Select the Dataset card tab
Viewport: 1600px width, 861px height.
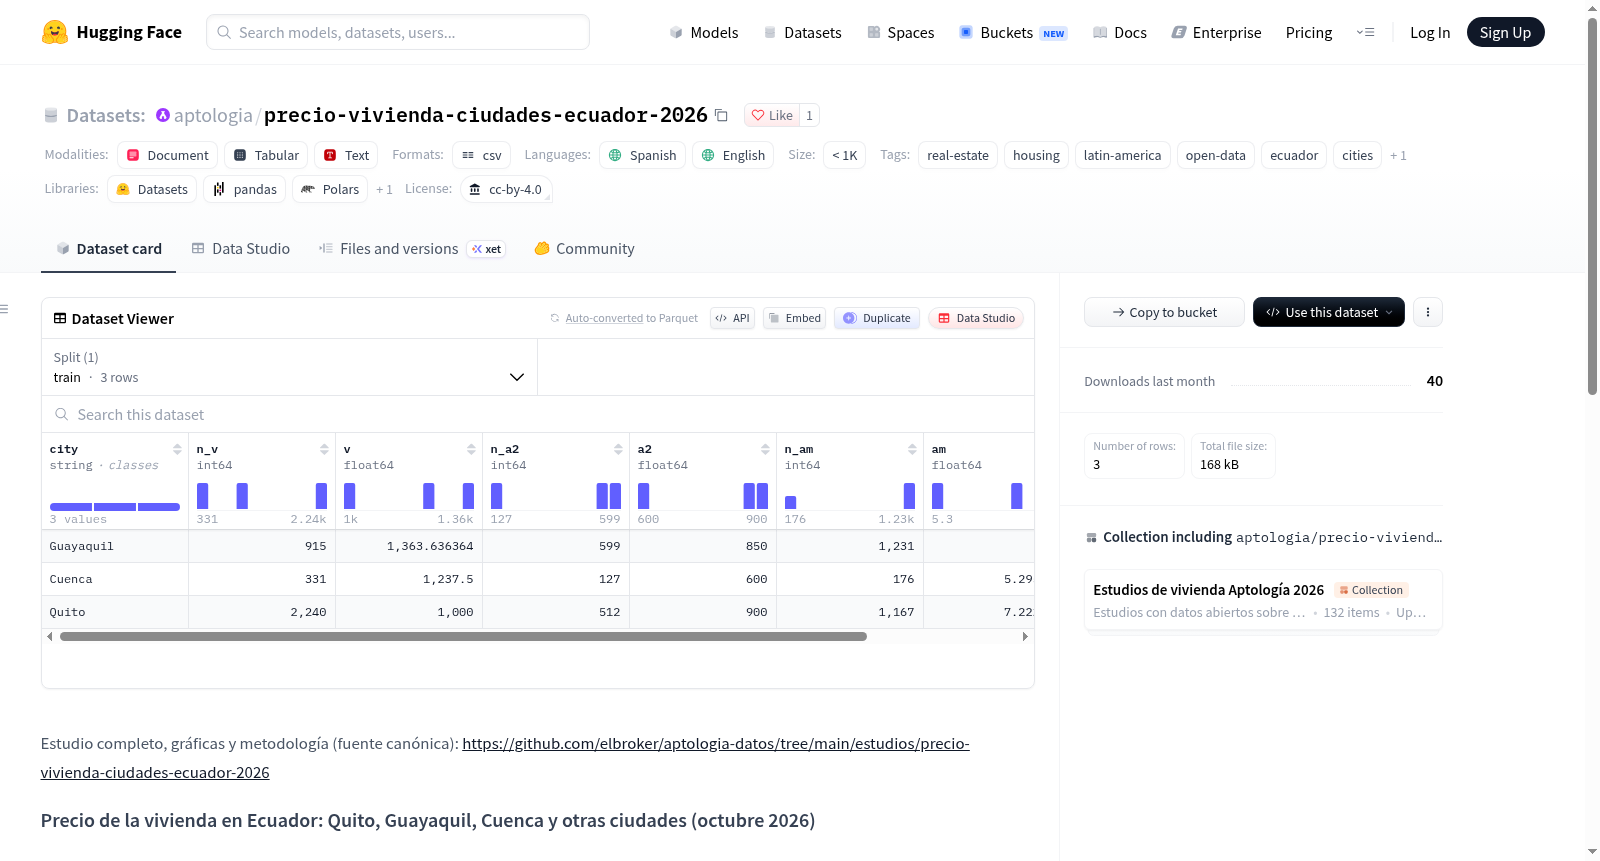109,249
